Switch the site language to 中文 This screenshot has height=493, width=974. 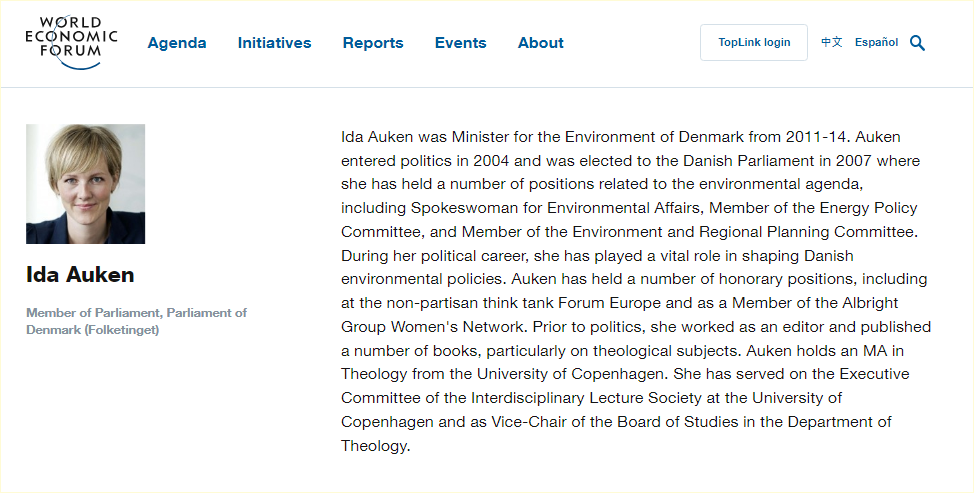click(x=832, y=43)
